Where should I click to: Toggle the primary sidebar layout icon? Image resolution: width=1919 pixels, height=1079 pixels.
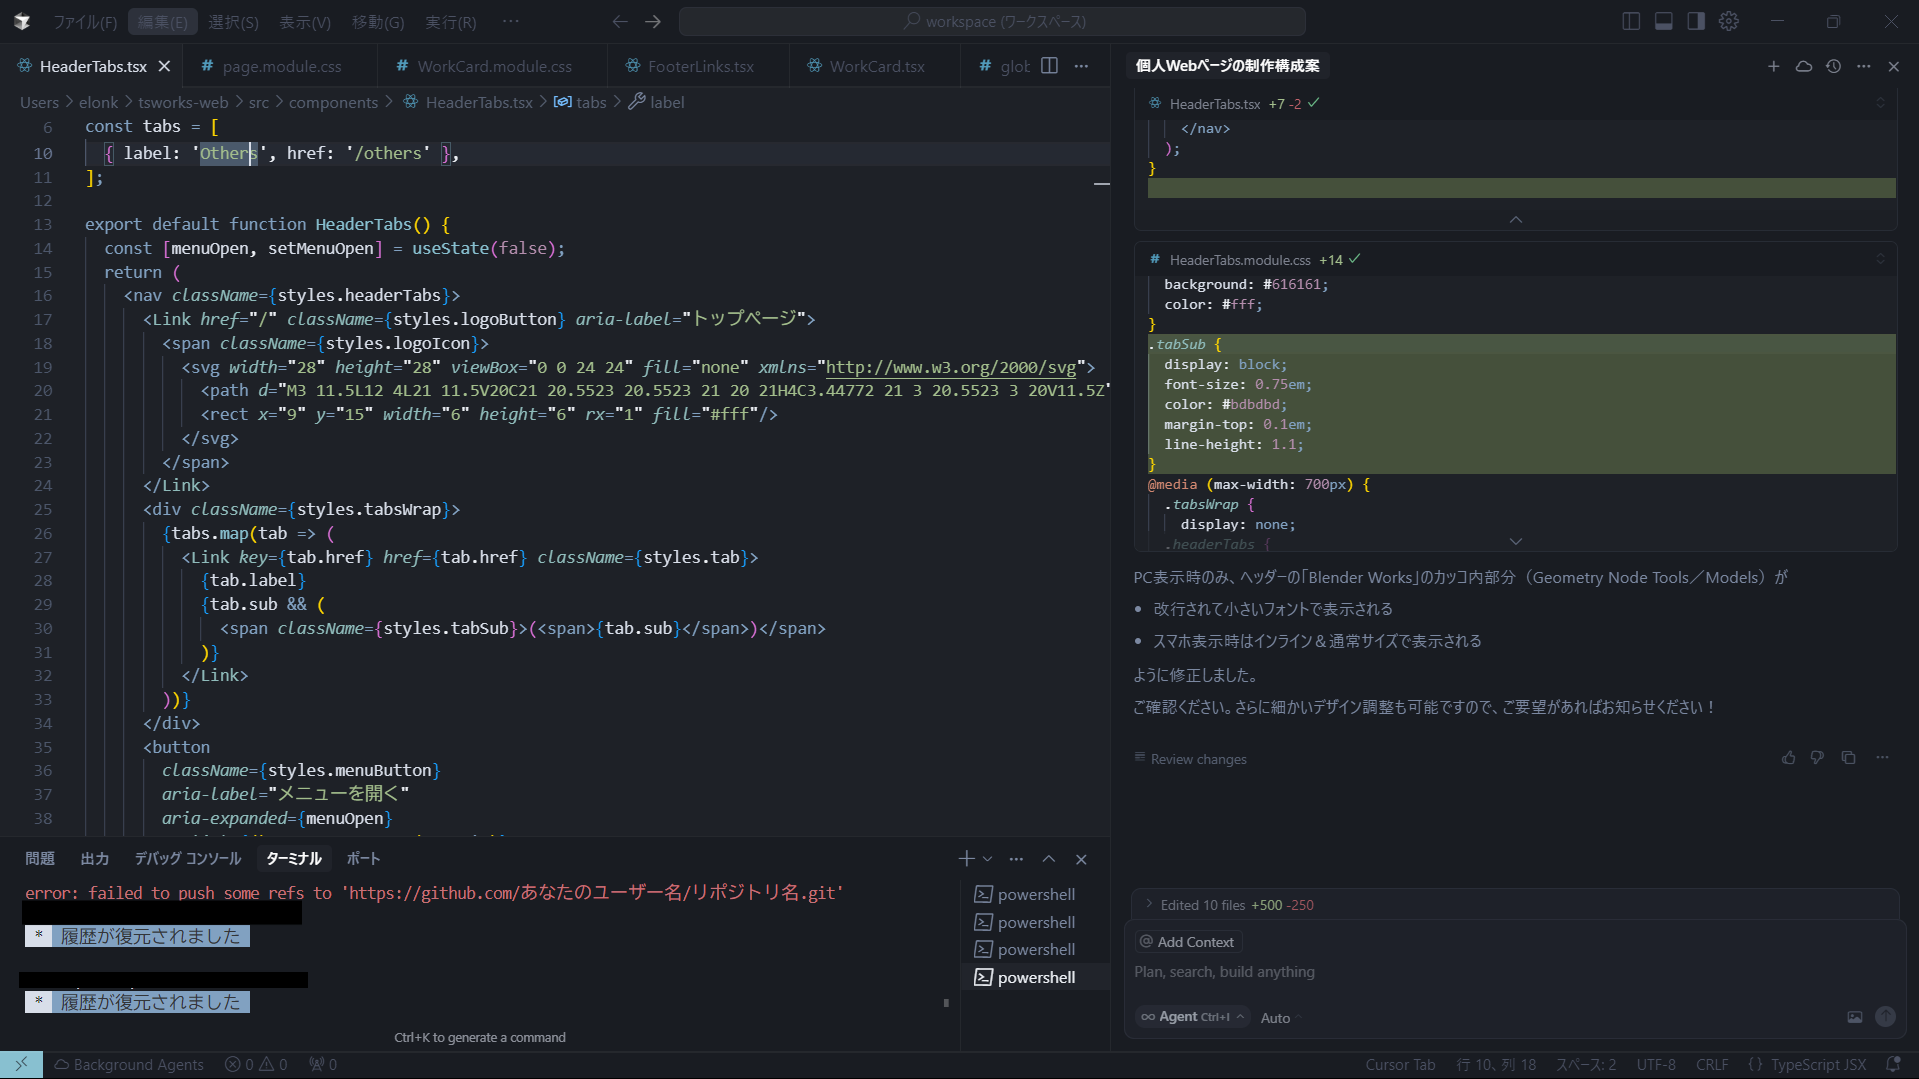tap(1631, 21)
